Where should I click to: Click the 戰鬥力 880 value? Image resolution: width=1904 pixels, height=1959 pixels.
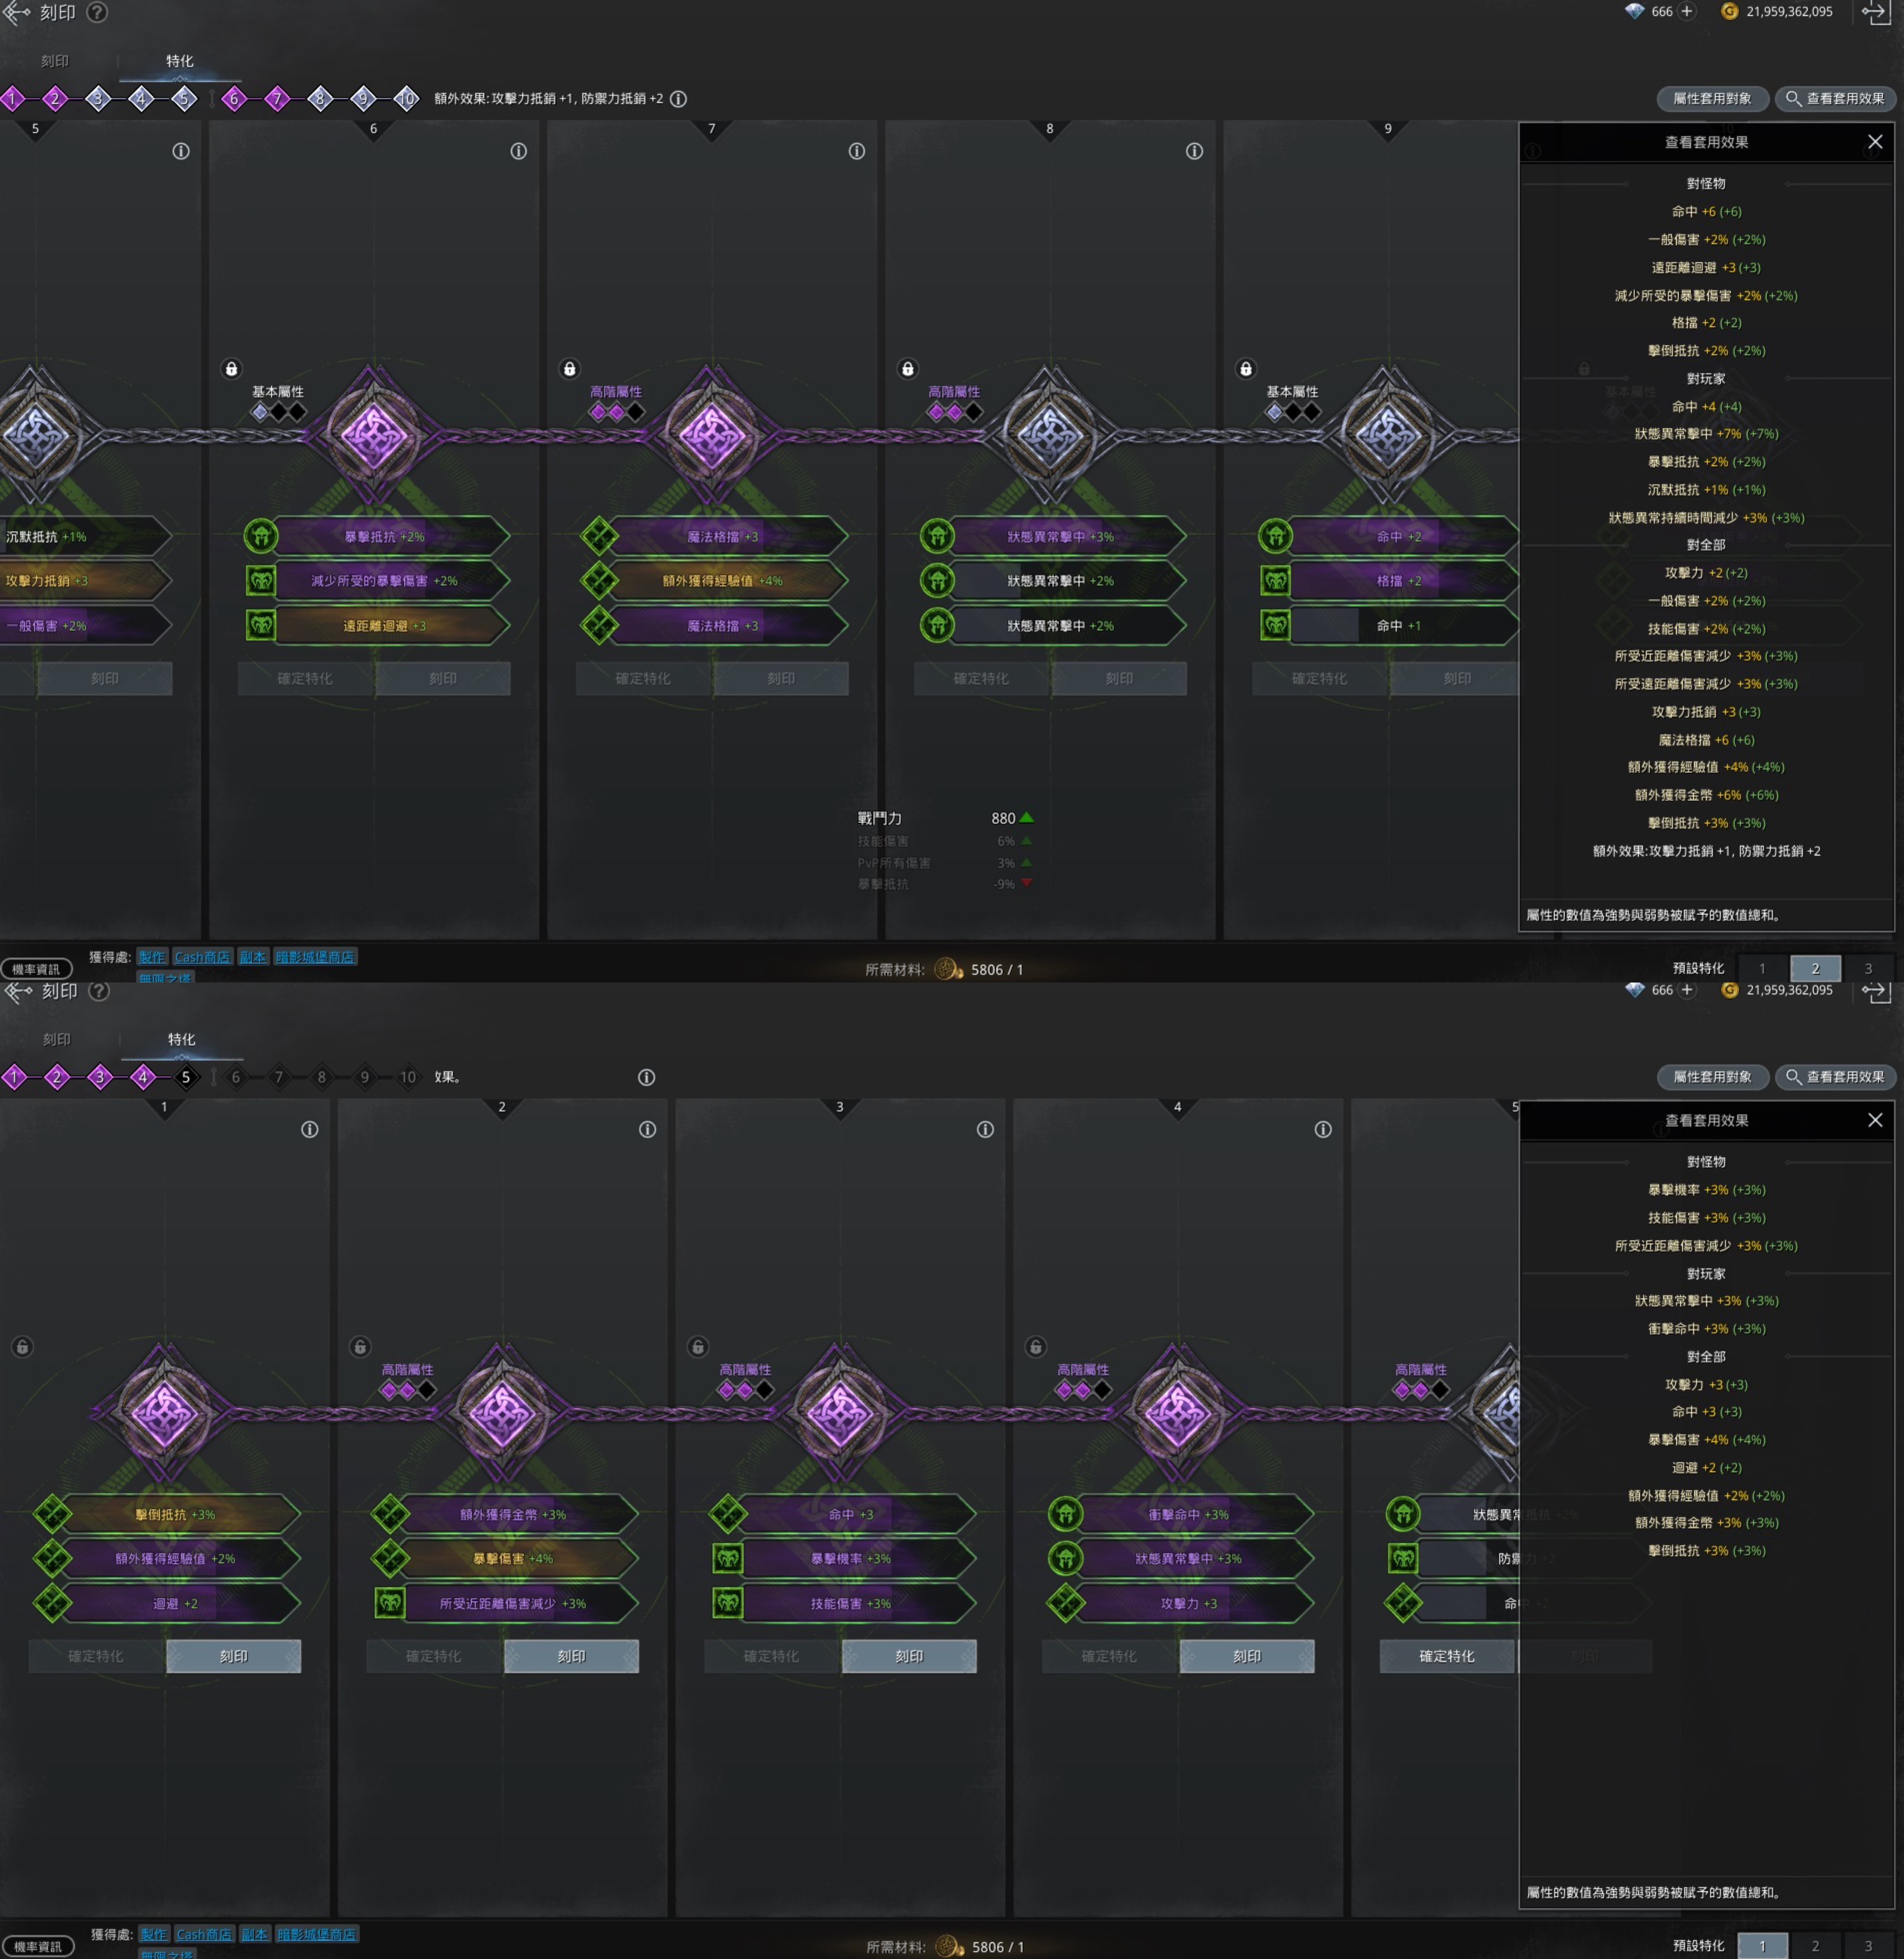coord(1003,818)
